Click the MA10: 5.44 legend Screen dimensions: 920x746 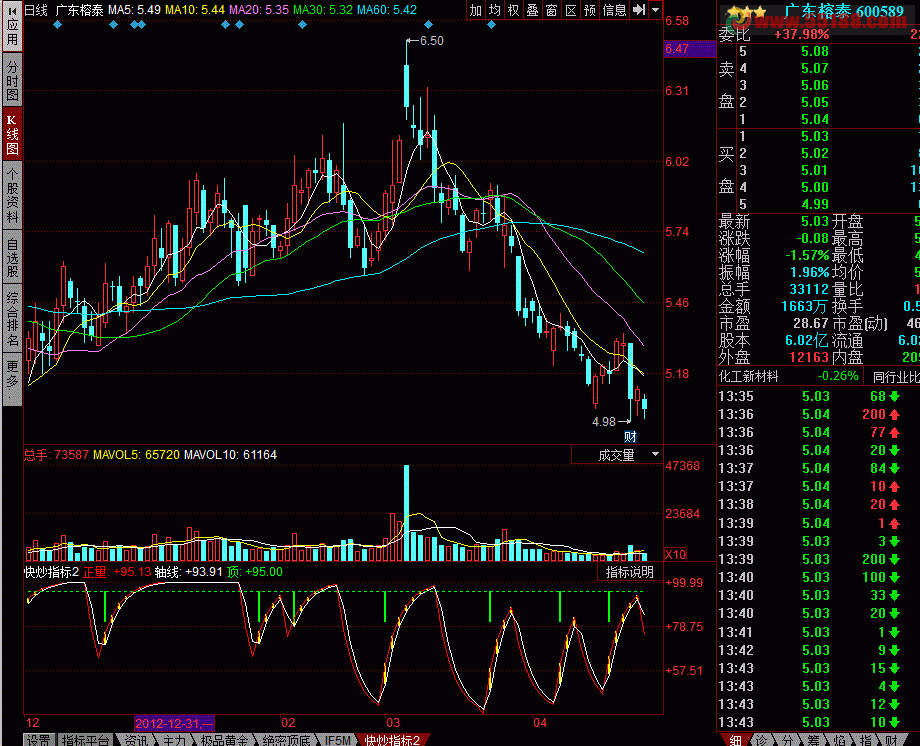(x=195, y=10)
